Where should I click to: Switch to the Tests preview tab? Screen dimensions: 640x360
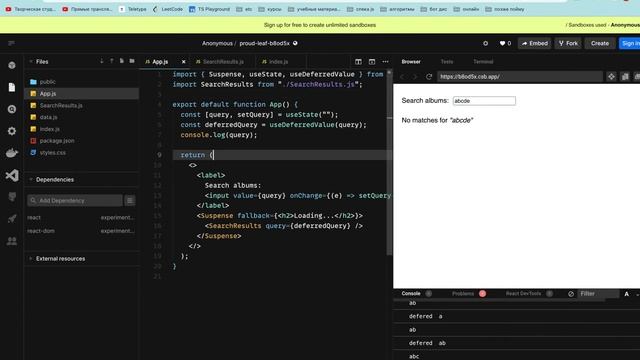[447, 62]
